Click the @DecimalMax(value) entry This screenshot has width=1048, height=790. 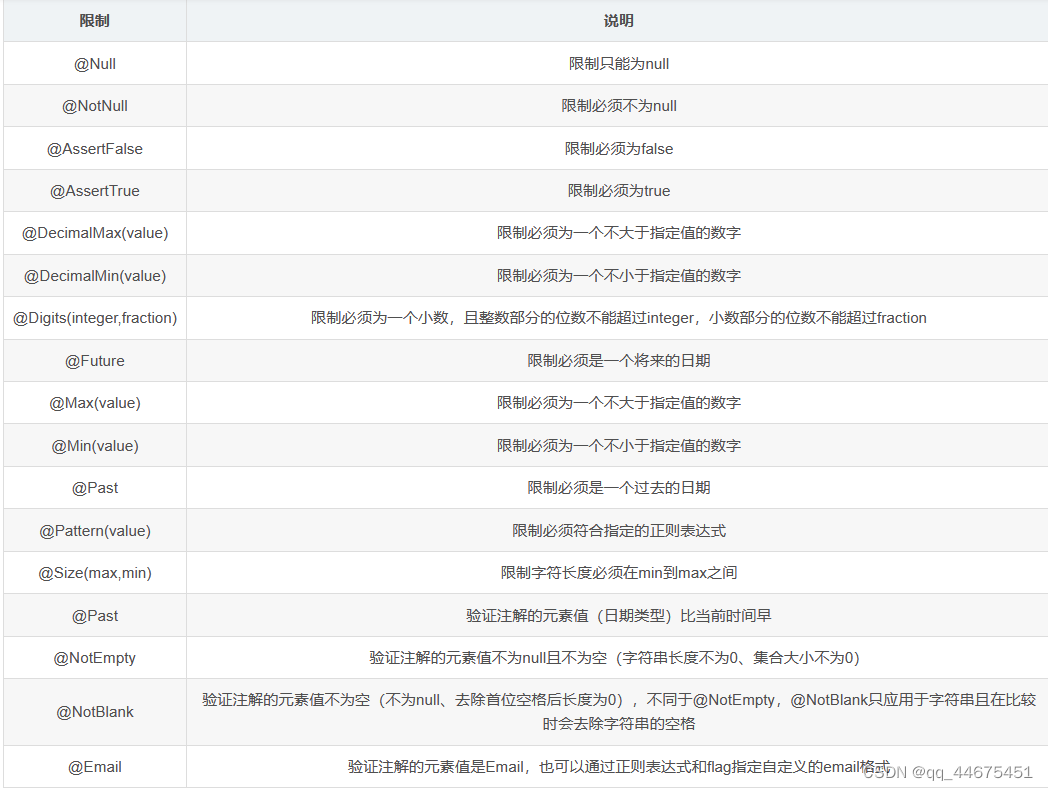tap(94, 233)
